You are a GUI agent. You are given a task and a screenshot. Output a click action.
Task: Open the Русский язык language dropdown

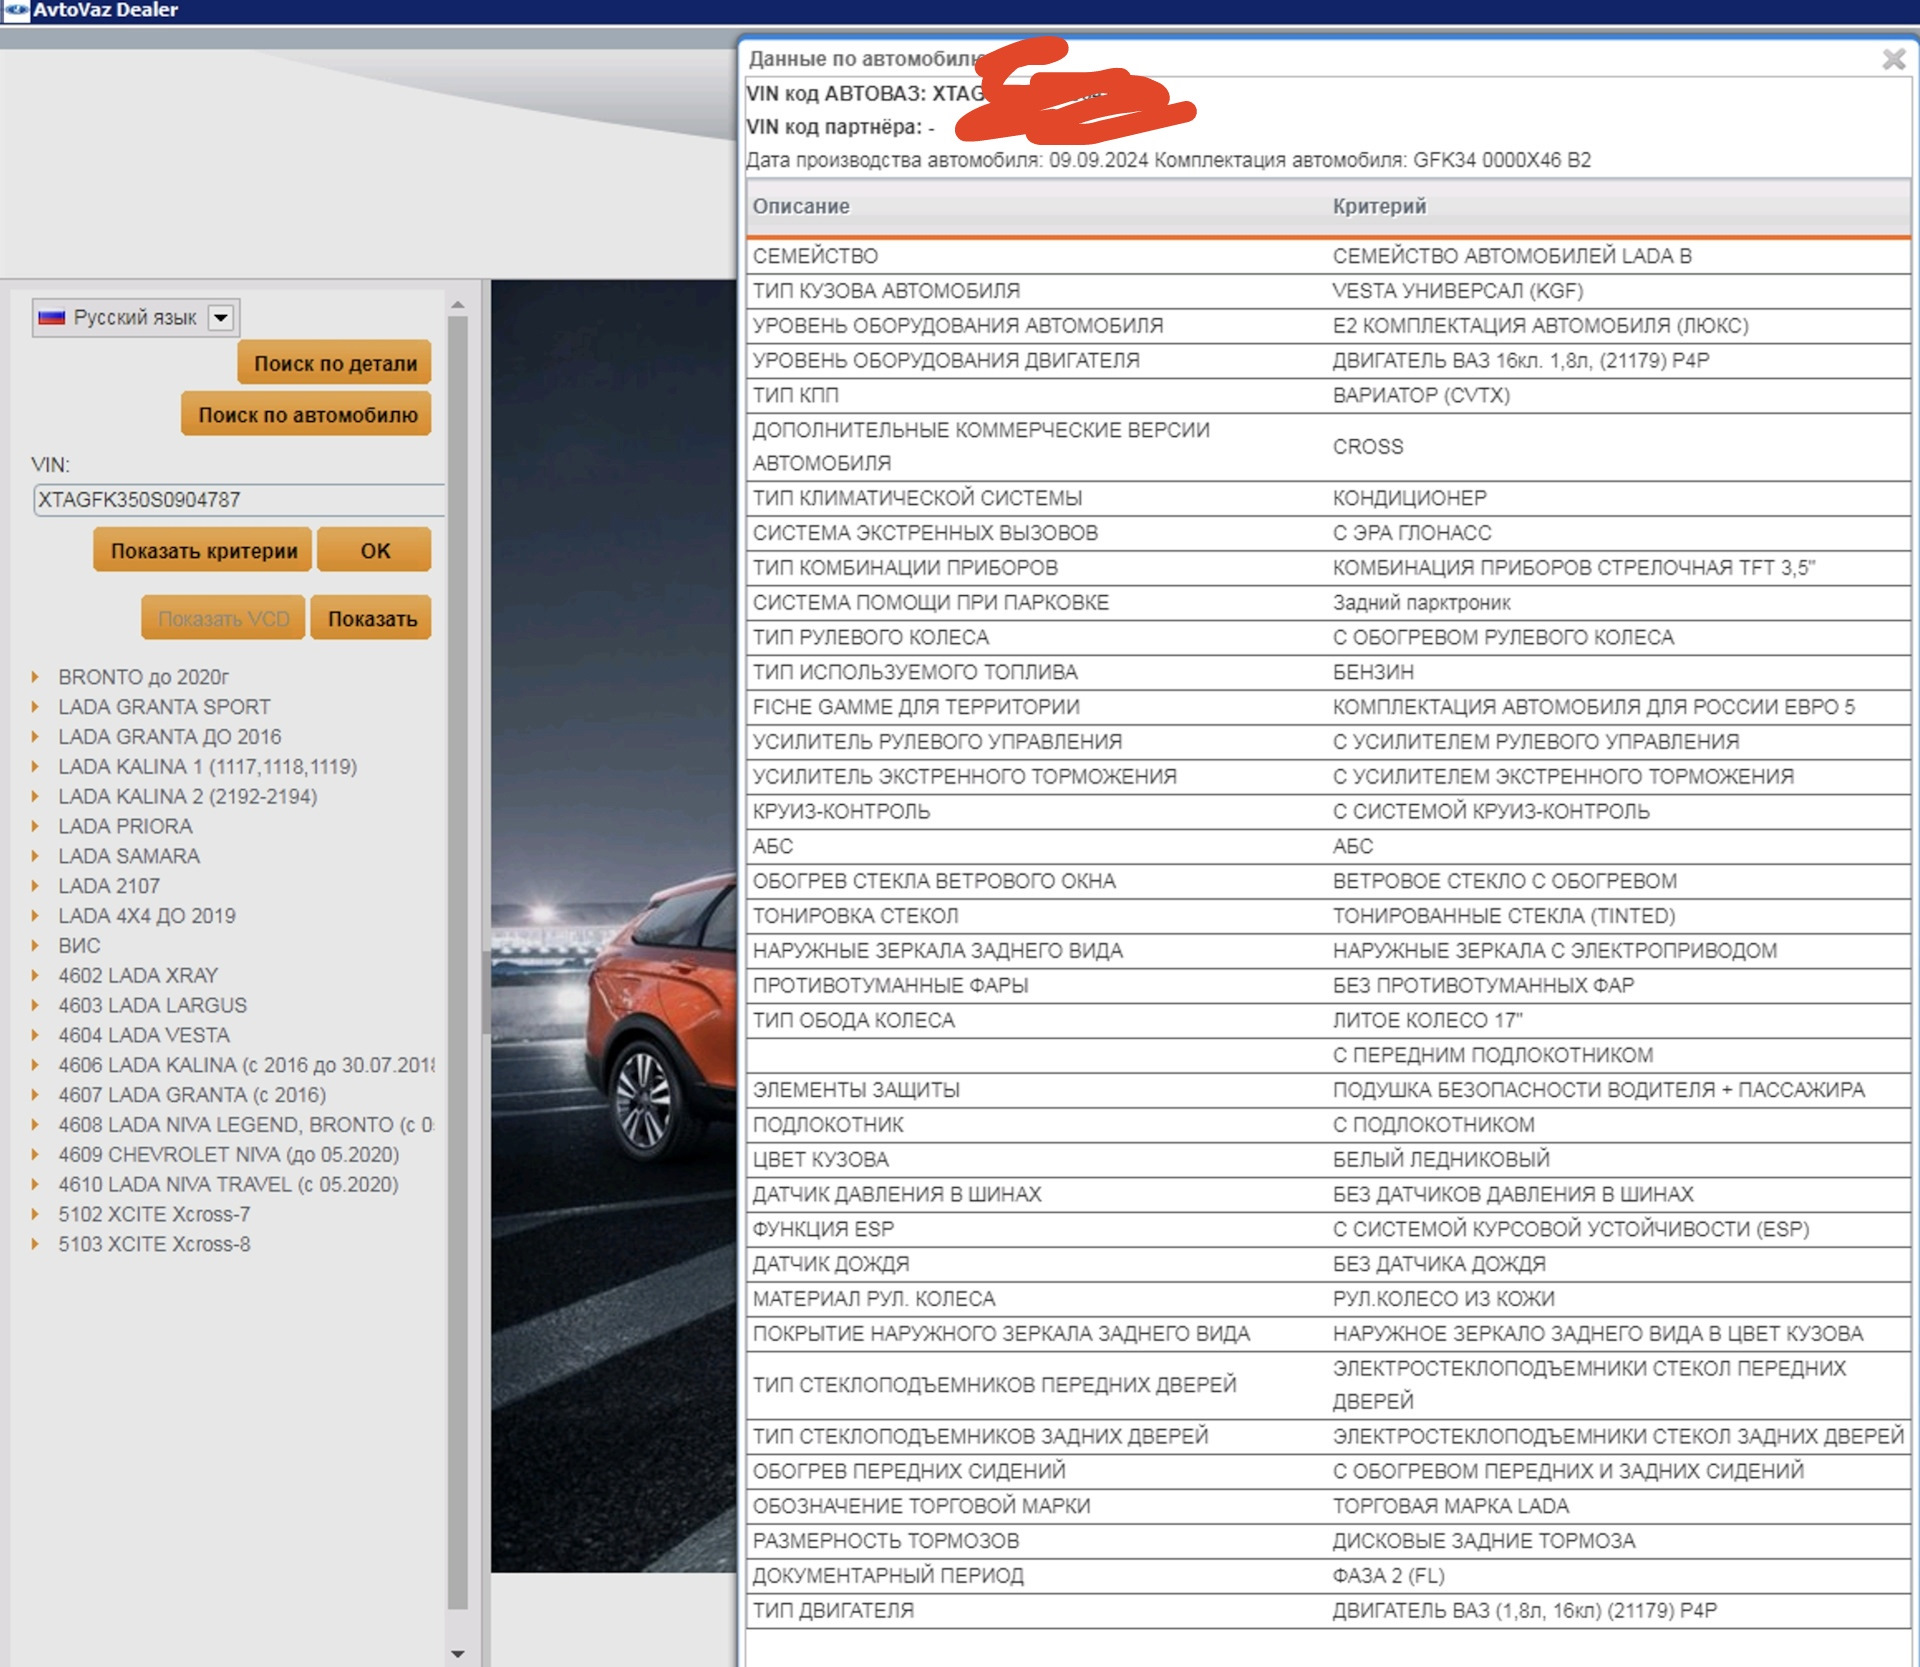(221, 318)
